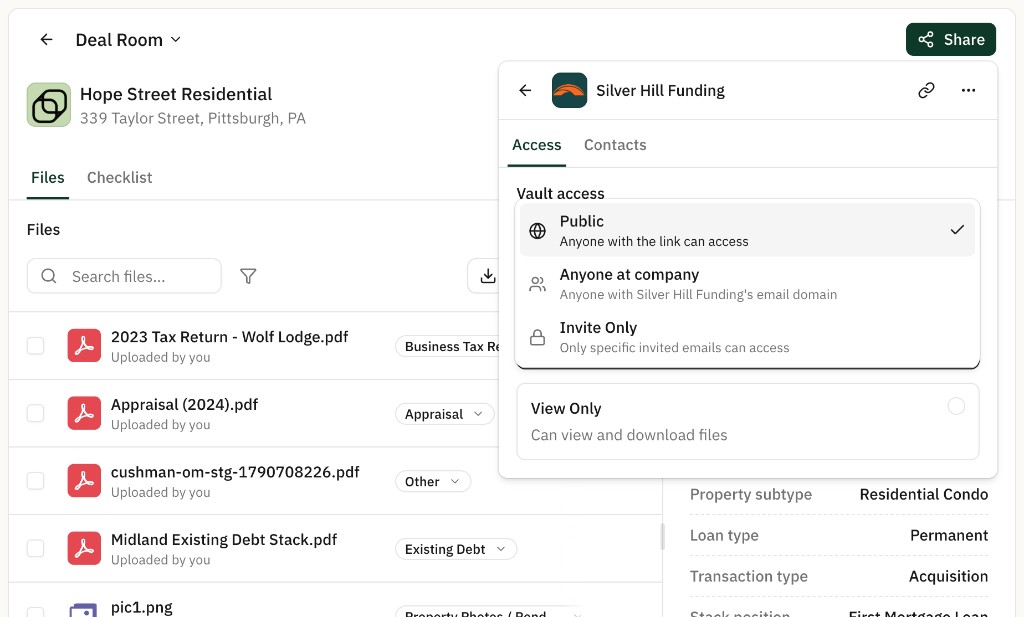Image resolution: width=1024 pixels, height=617 pixels.
Task: Click the PDF icon for Midland Existing Debt Stack
Action: (84, 548)
